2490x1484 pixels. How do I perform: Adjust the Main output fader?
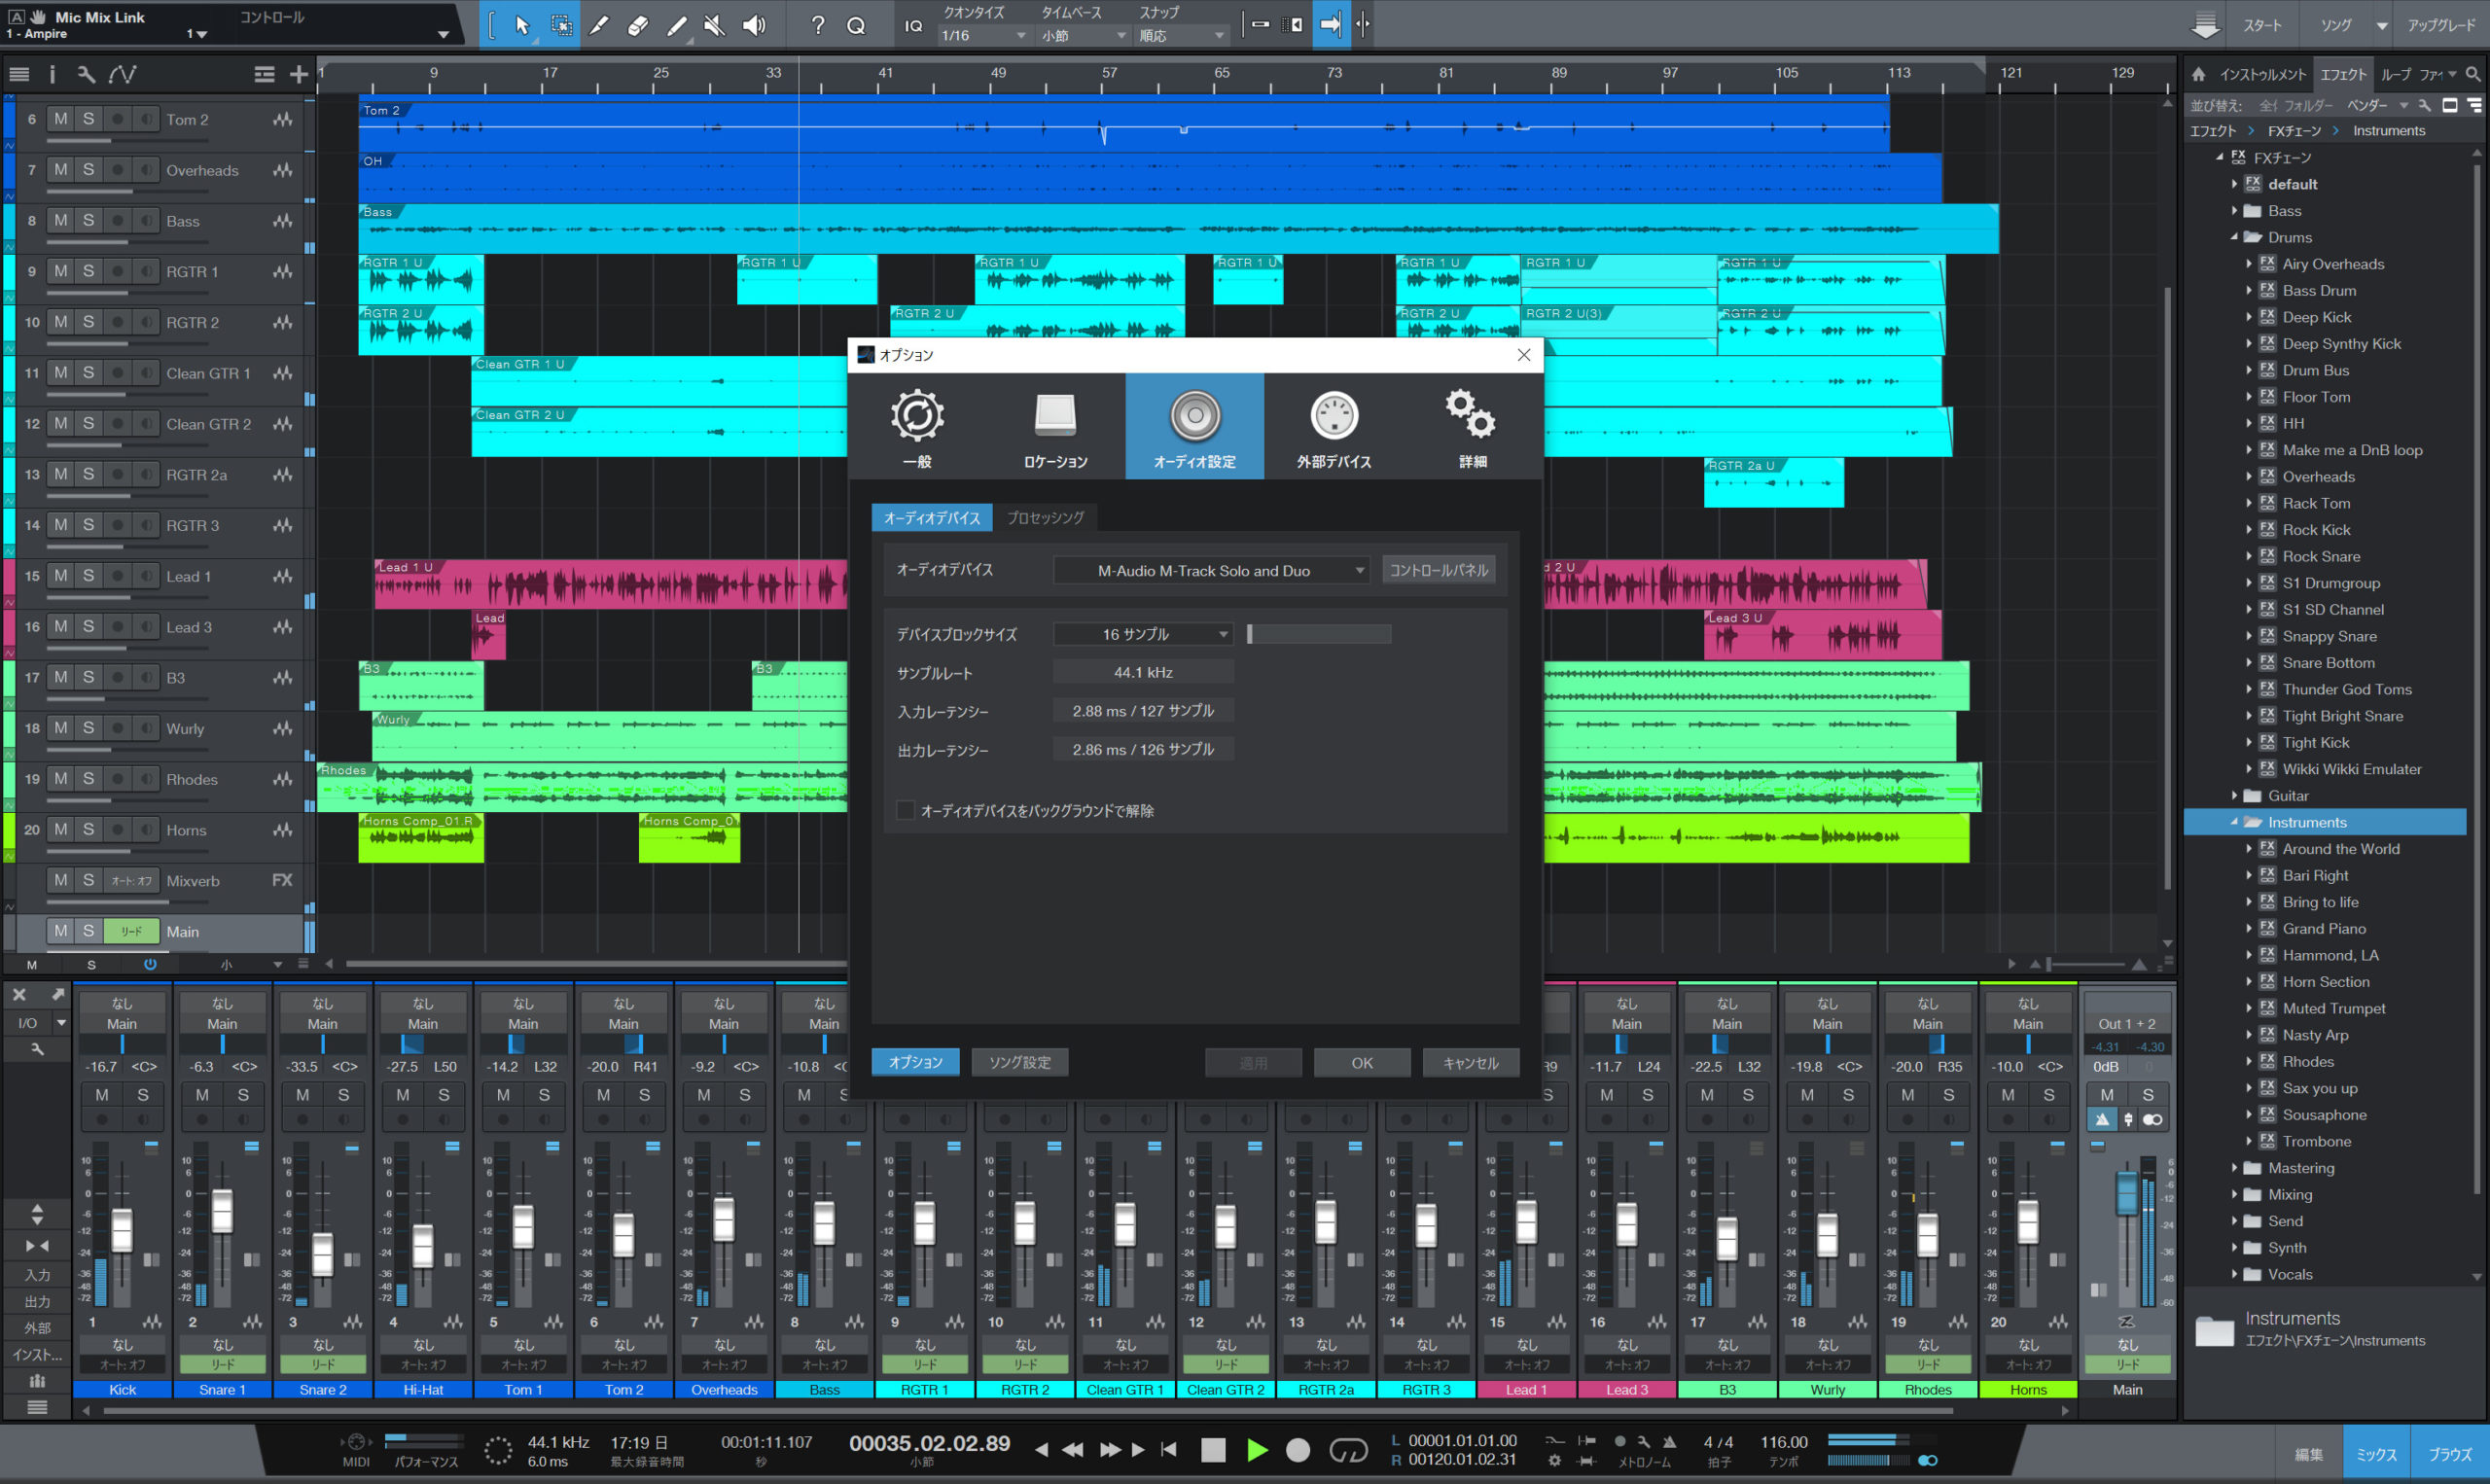click(x=2127, y=1195)
